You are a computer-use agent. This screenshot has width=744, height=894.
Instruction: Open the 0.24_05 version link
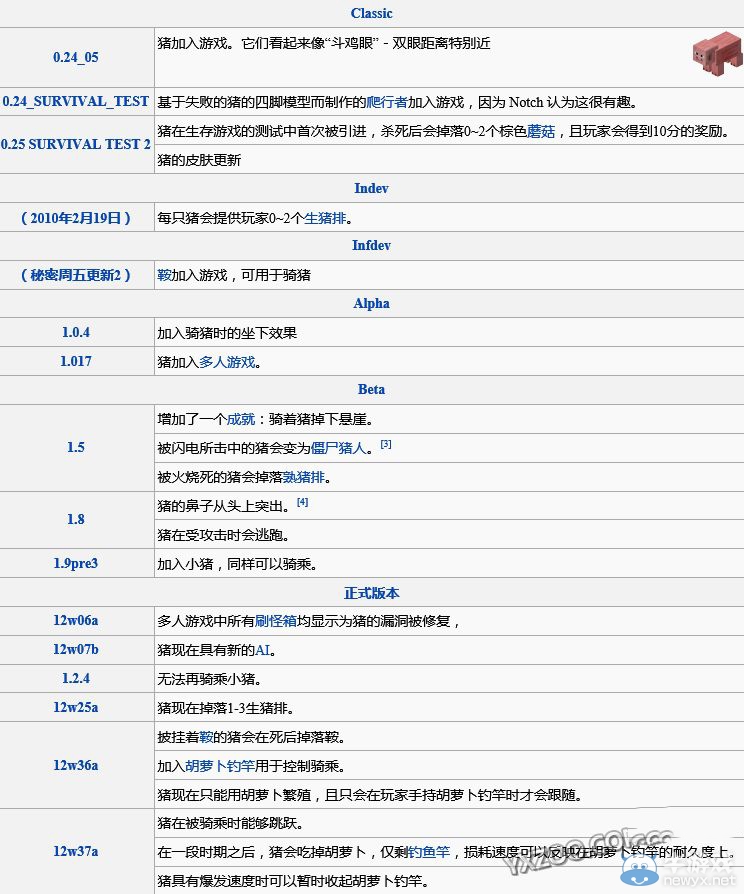[76, 57]
